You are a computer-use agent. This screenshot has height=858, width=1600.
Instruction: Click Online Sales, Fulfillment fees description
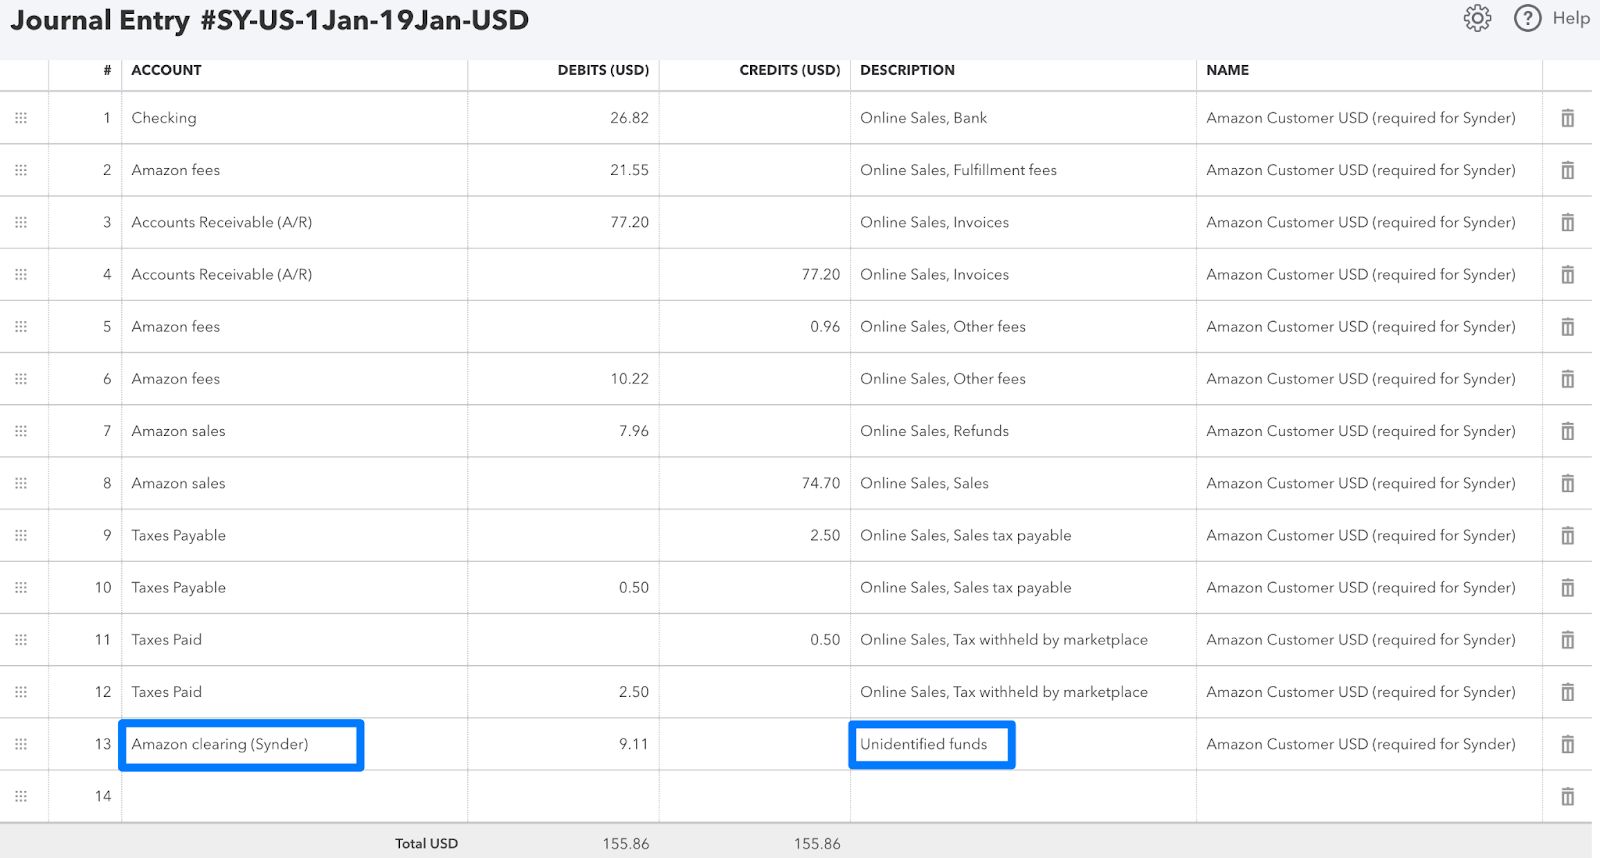[x=958, y=170]
